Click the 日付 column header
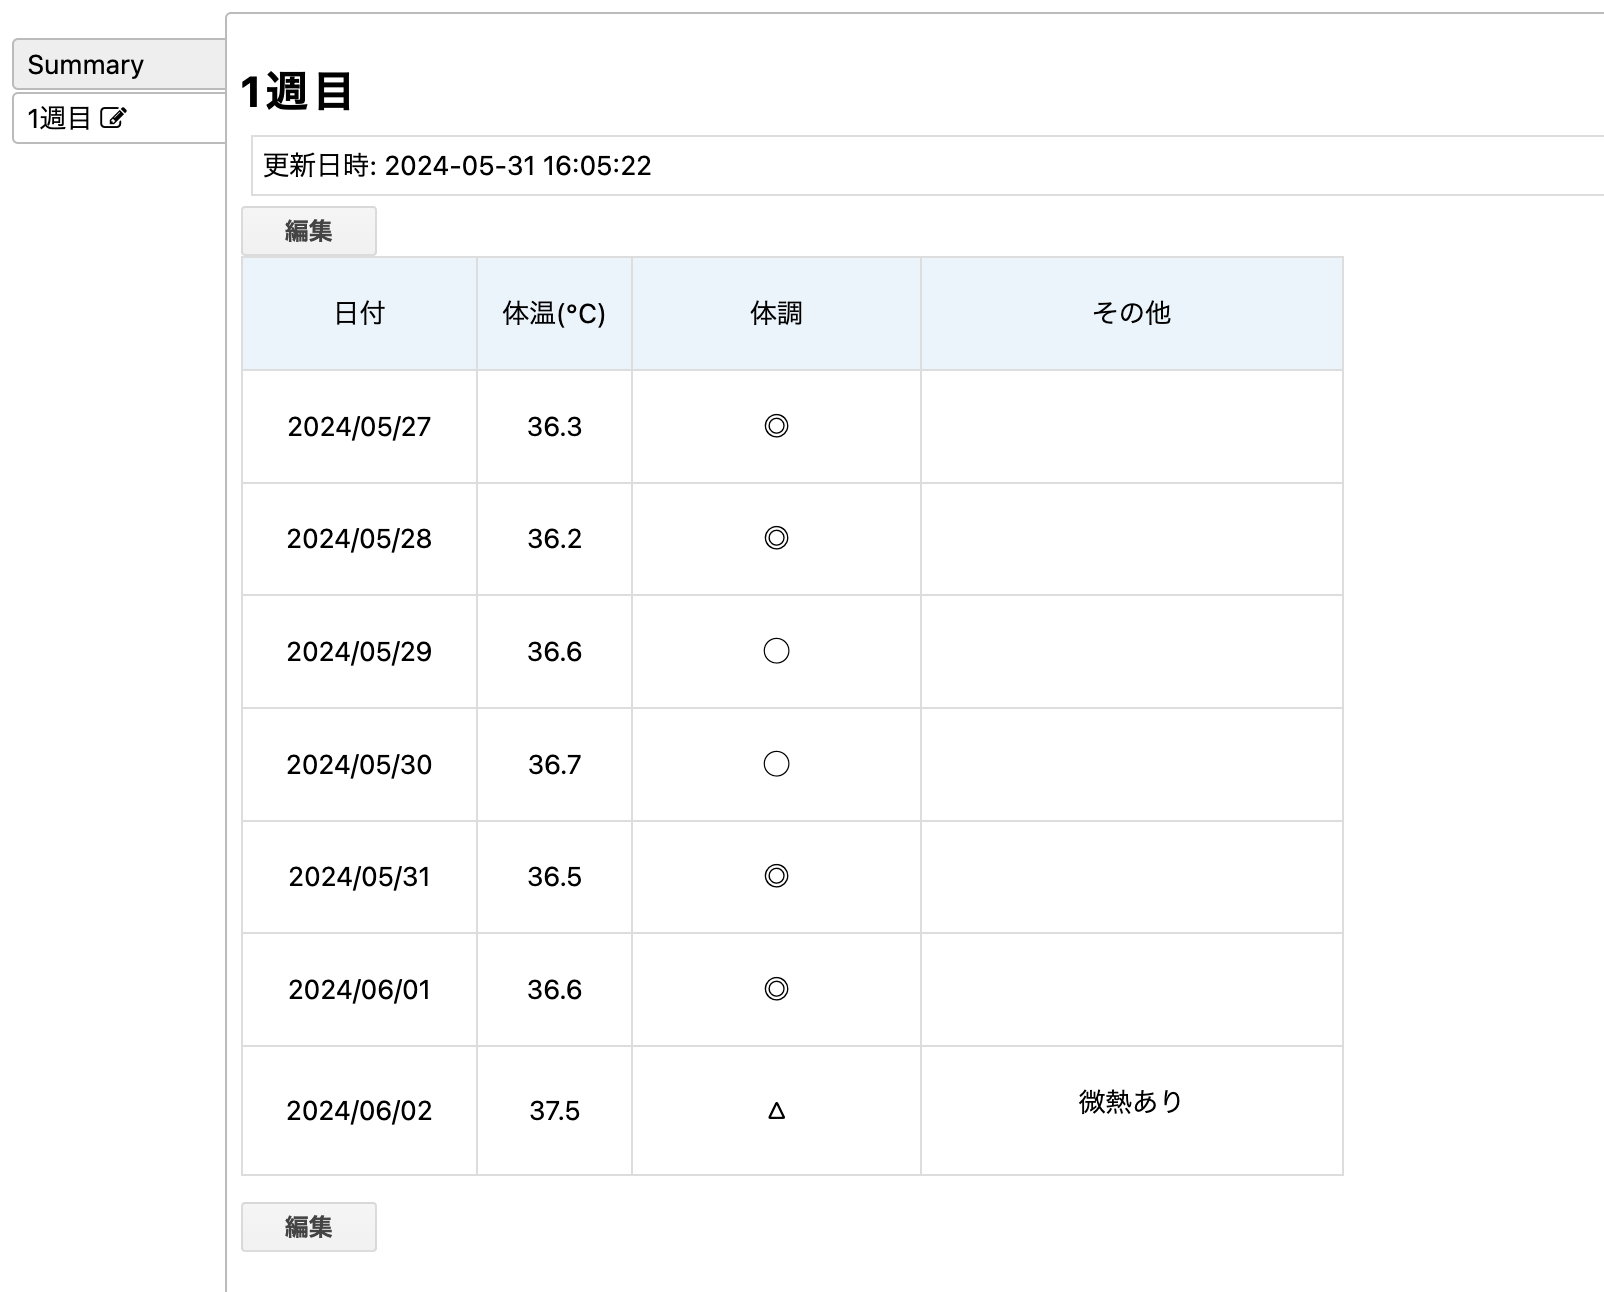Viewport: 1604px width, 1292px height. click(359, 314)
